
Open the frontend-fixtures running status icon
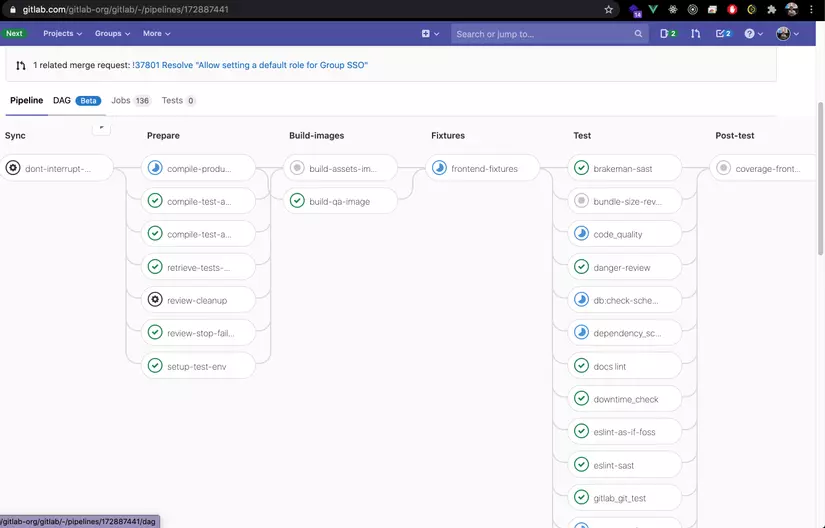439,168
